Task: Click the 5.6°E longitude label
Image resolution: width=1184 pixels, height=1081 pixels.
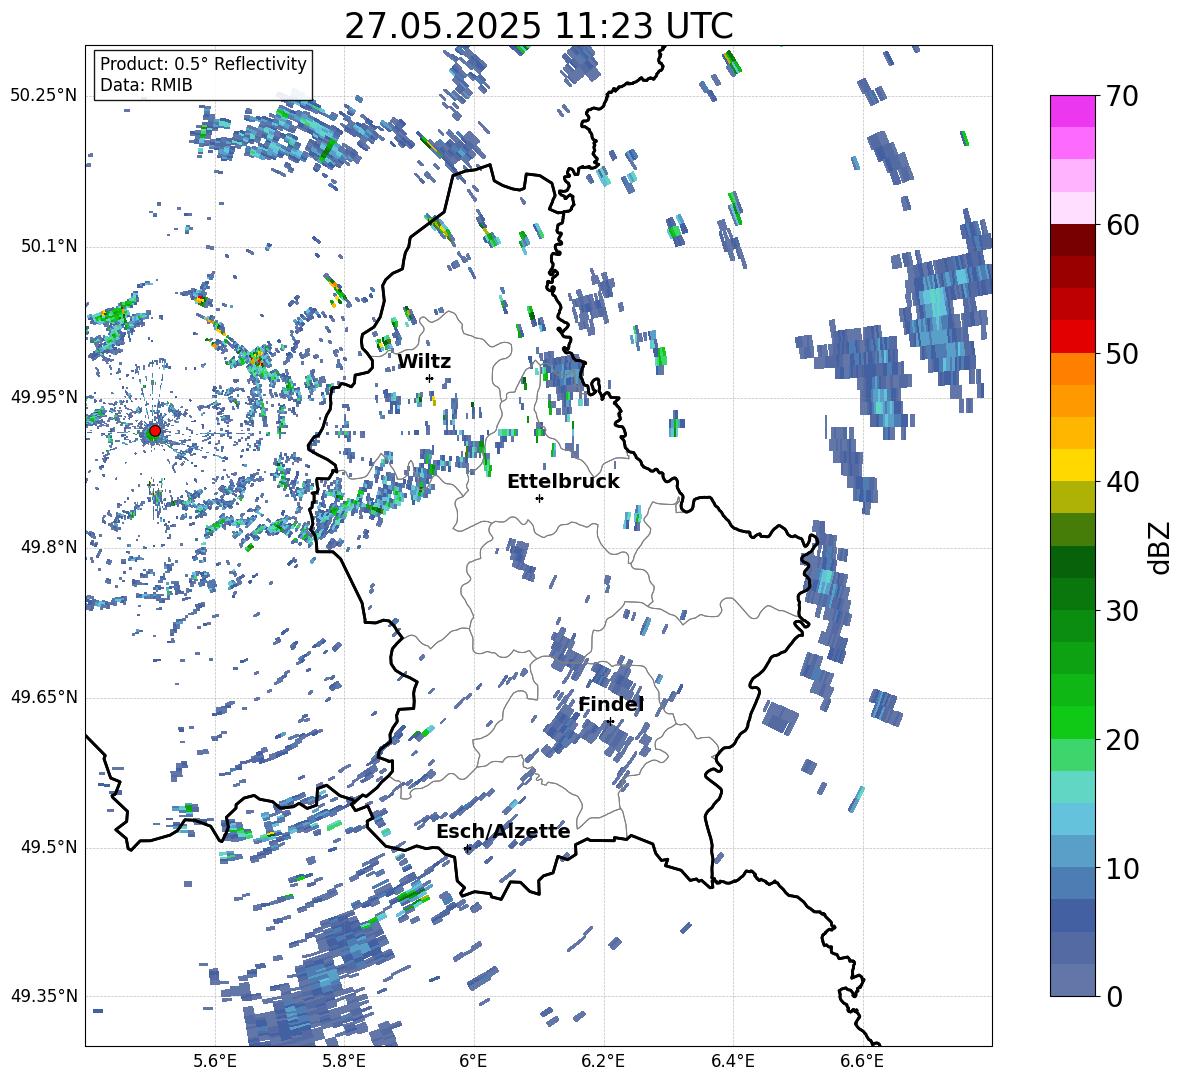Action: [215, 1061]
